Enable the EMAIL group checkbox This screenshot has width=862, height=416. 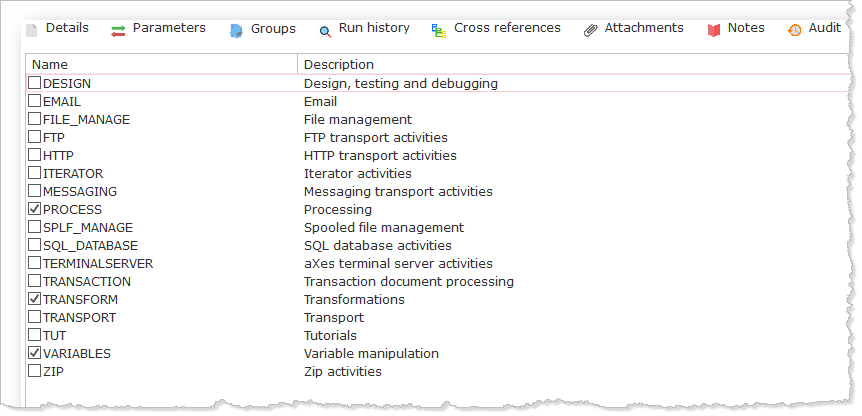tap(35, 101)
